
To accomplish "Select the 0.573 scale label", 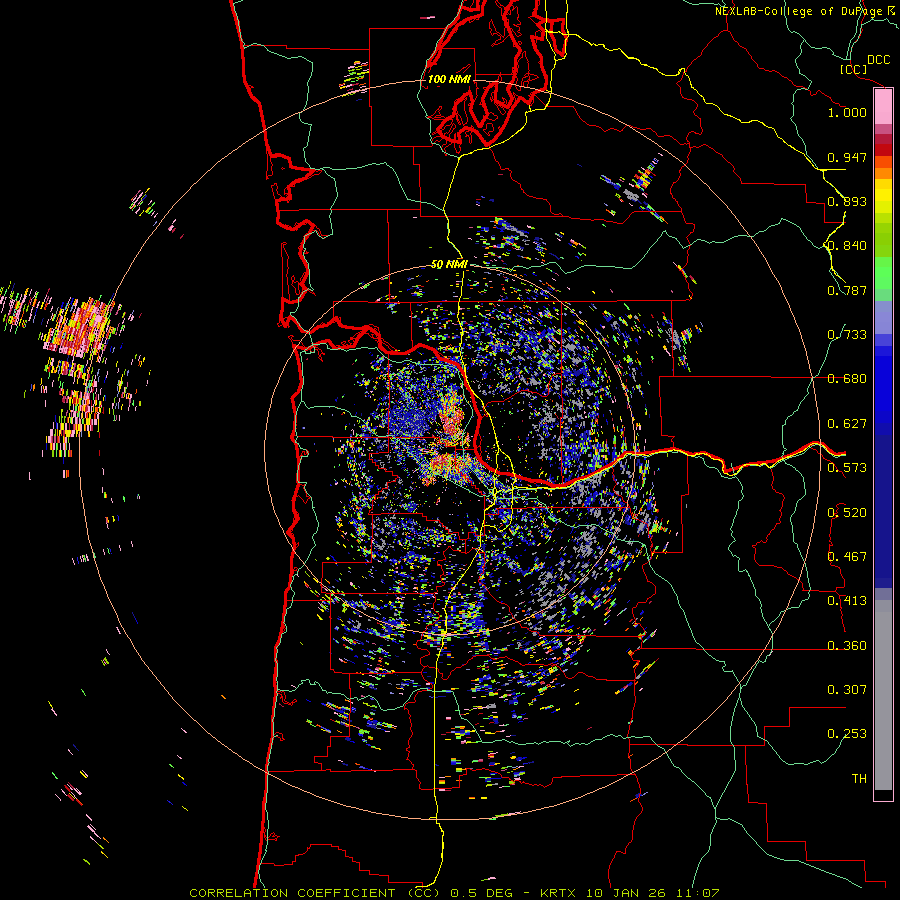I will pyautogui.click(x=847, y=467).
